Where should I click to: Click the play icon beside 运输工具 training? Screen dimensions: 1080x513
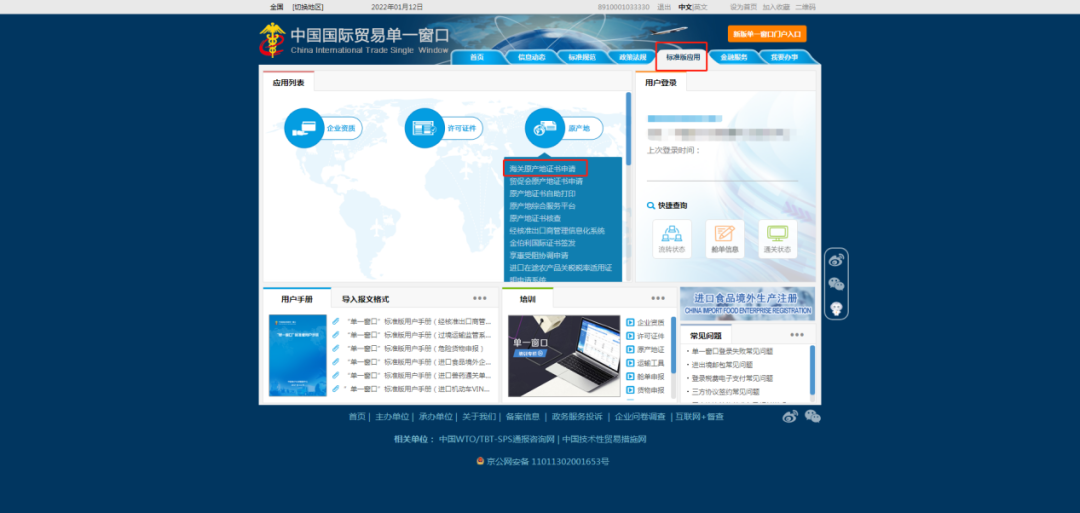pos(630,363)
